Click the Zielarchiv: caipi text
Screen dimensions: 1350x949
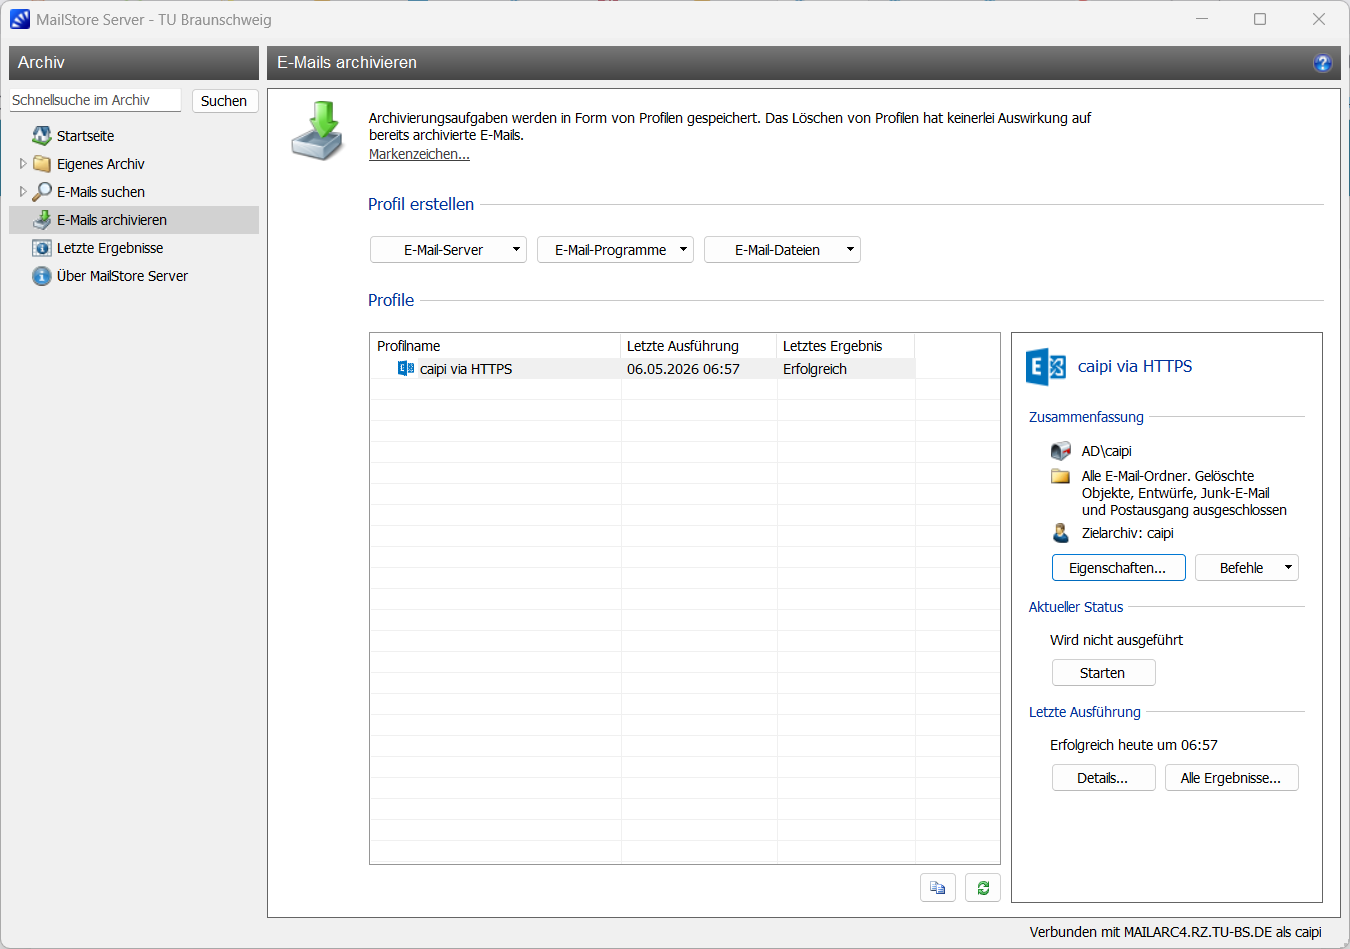coord(1128,533)
